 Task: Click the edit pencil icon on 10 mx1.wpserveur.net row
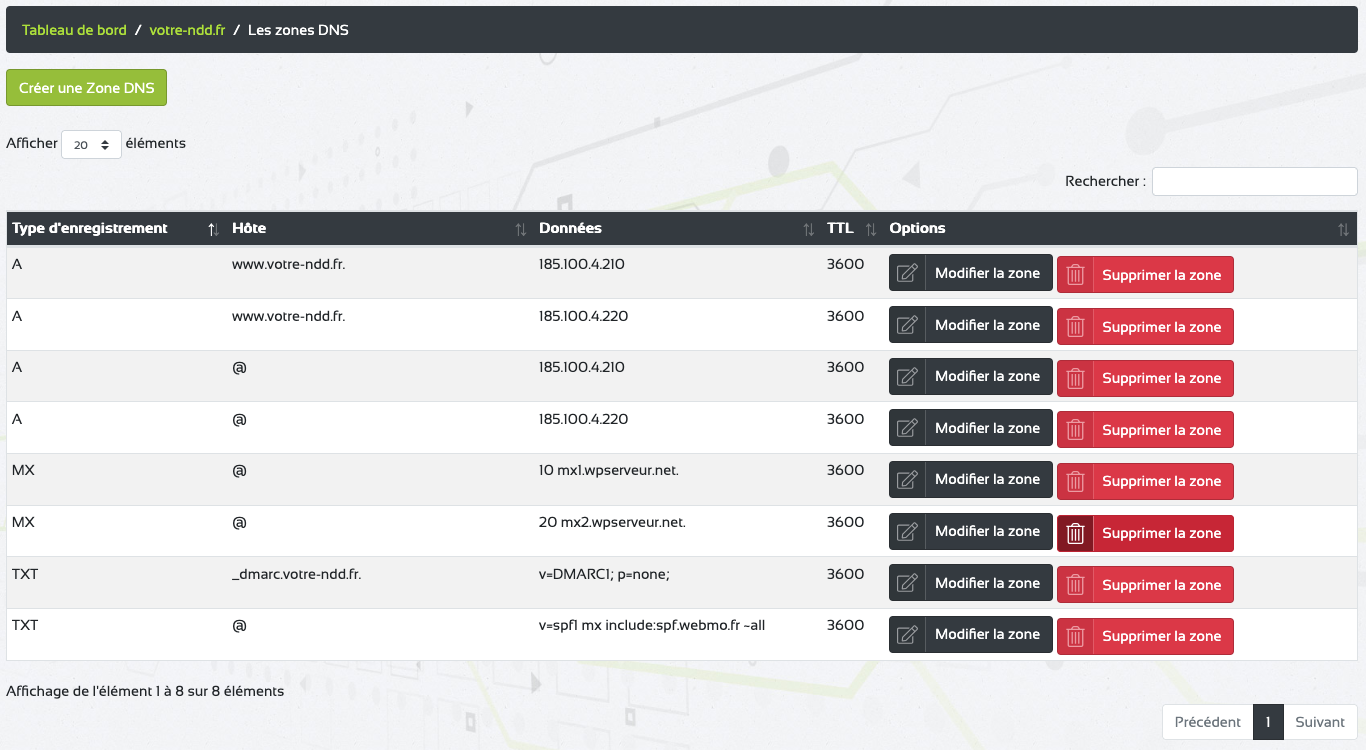pos(907,480)
